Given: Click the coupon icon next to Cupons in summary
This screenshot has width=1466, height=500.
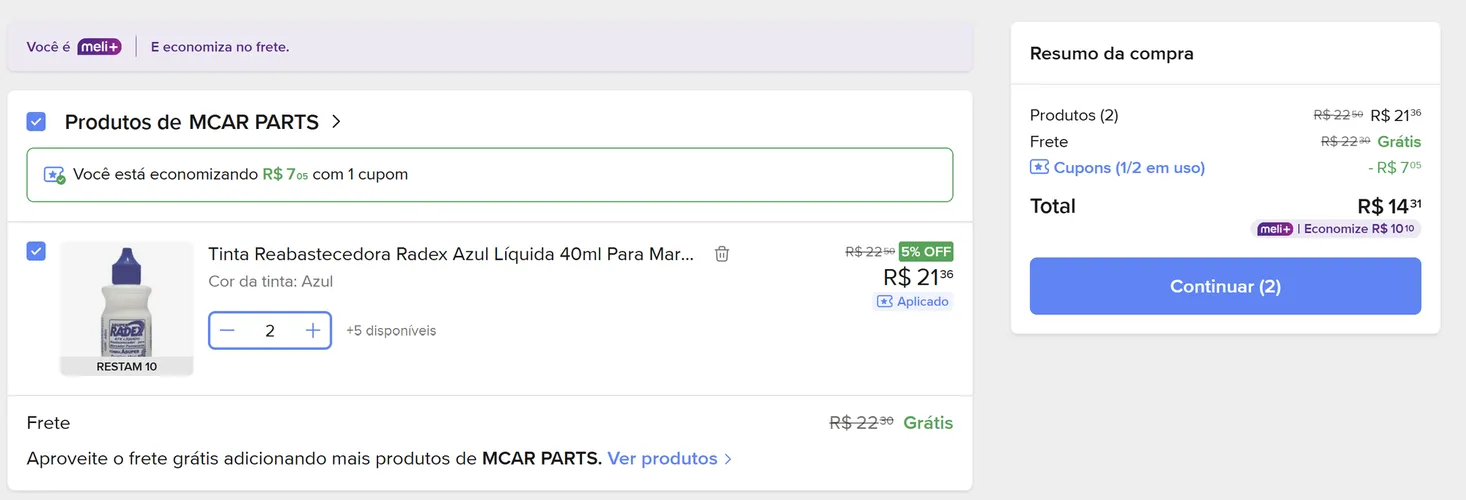Looking at the screenshot, I should pos(1040,168).
